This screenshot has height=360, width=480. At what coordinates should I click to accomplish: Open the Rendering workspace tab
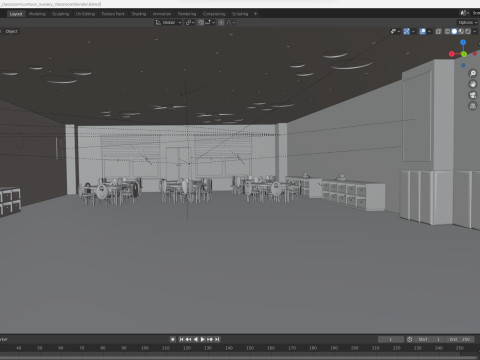tap(187, 14)
